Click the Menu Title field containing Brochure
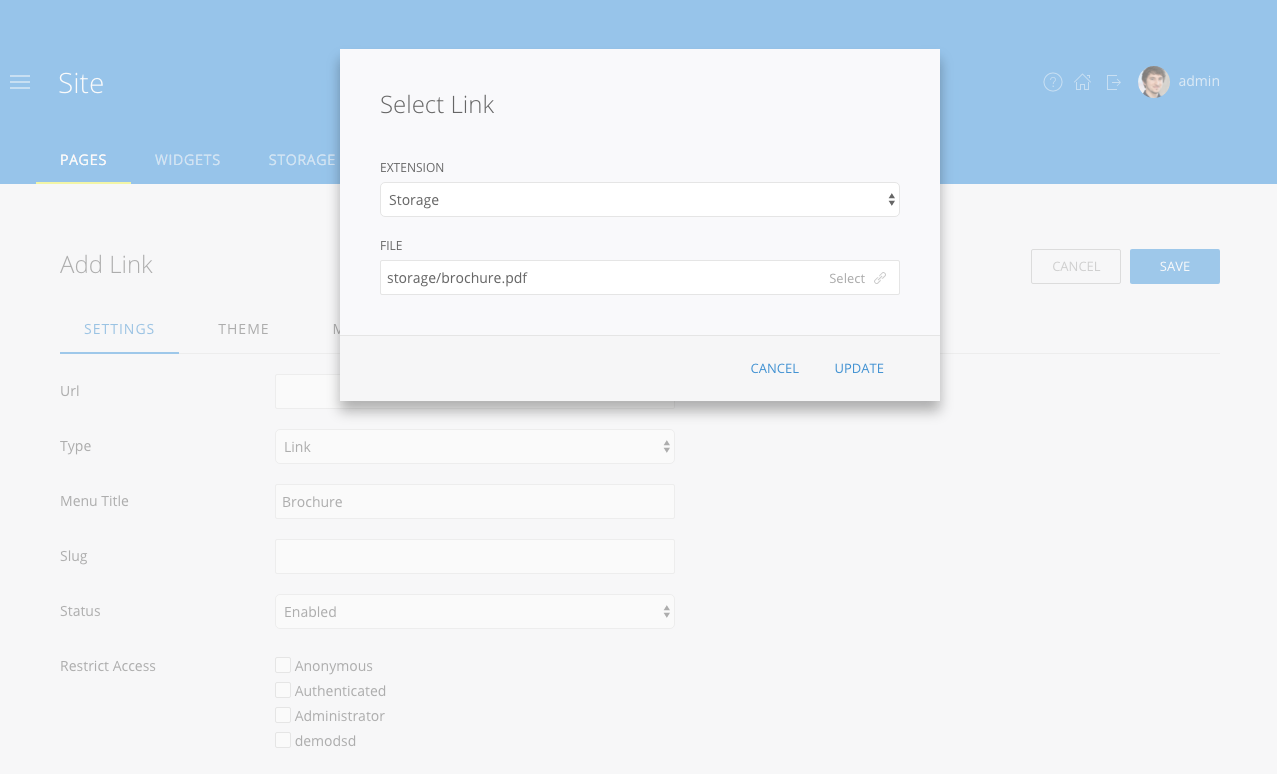Image resolution: width=1277 pixels, height=774 pixels. click(474, 502)
